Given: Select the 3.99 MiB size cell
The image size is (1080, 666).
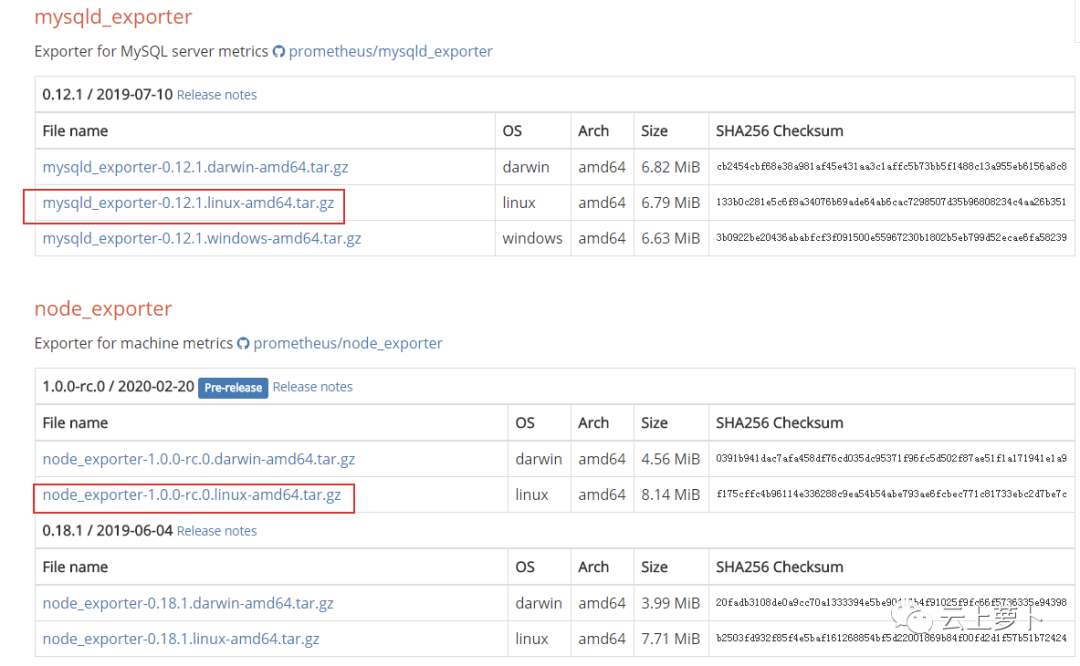Looking at the screenshot, I should (670, 603).
